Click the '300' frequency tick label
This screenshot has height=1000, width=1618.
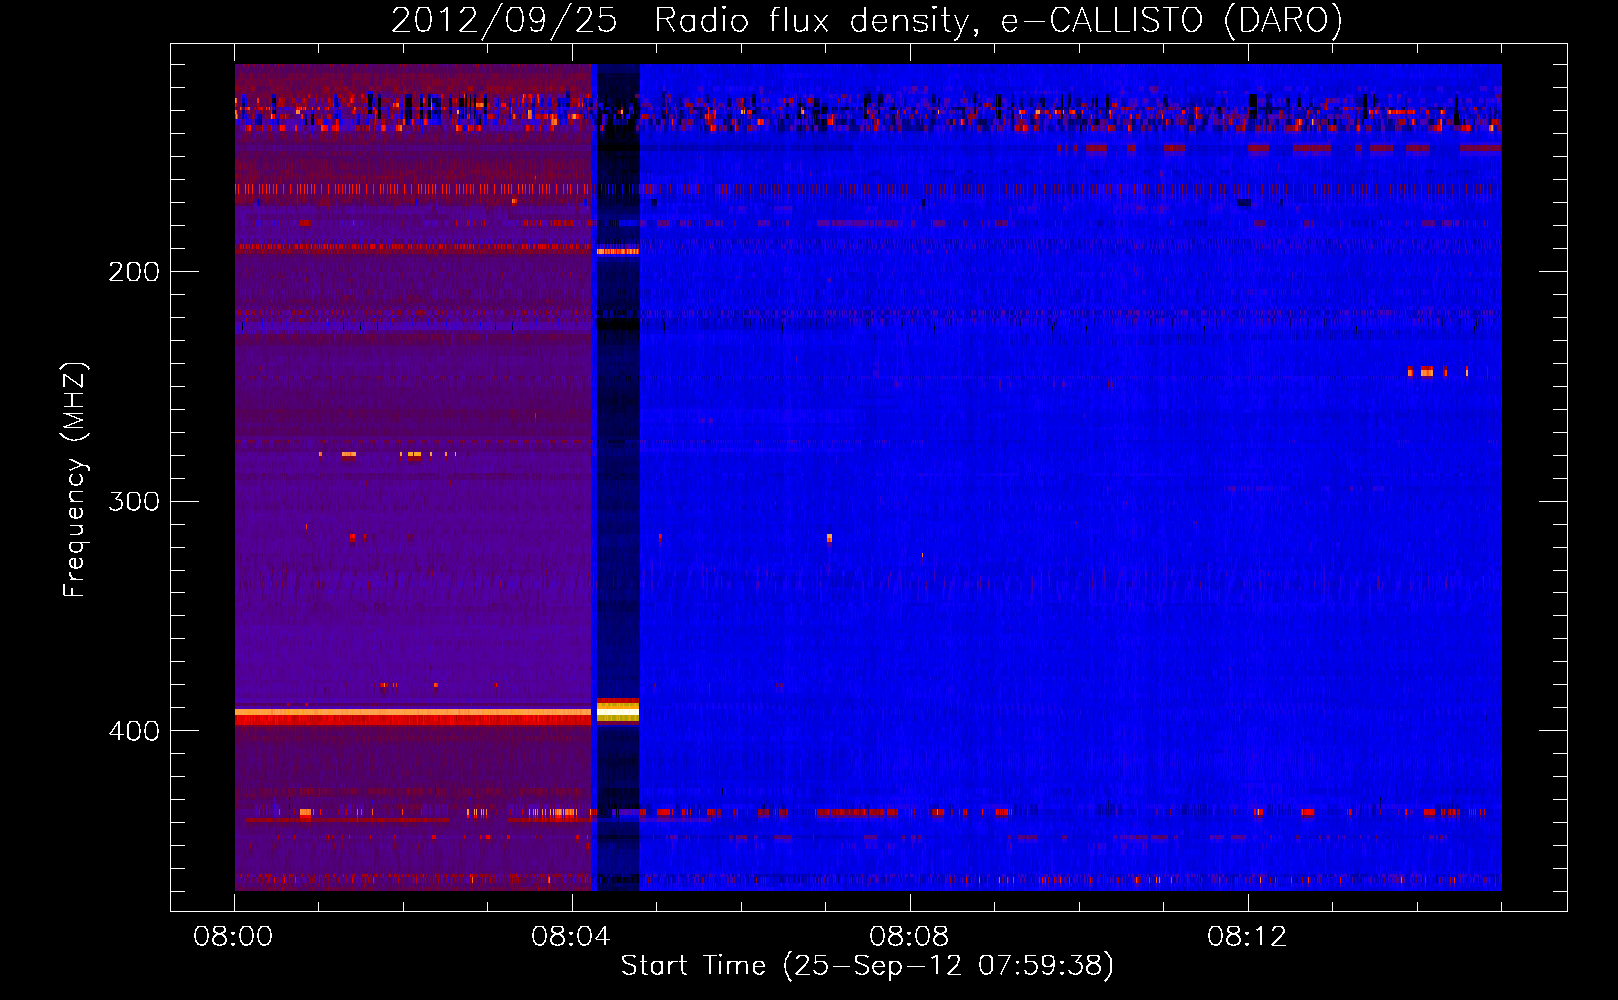(x=134, y=501)
